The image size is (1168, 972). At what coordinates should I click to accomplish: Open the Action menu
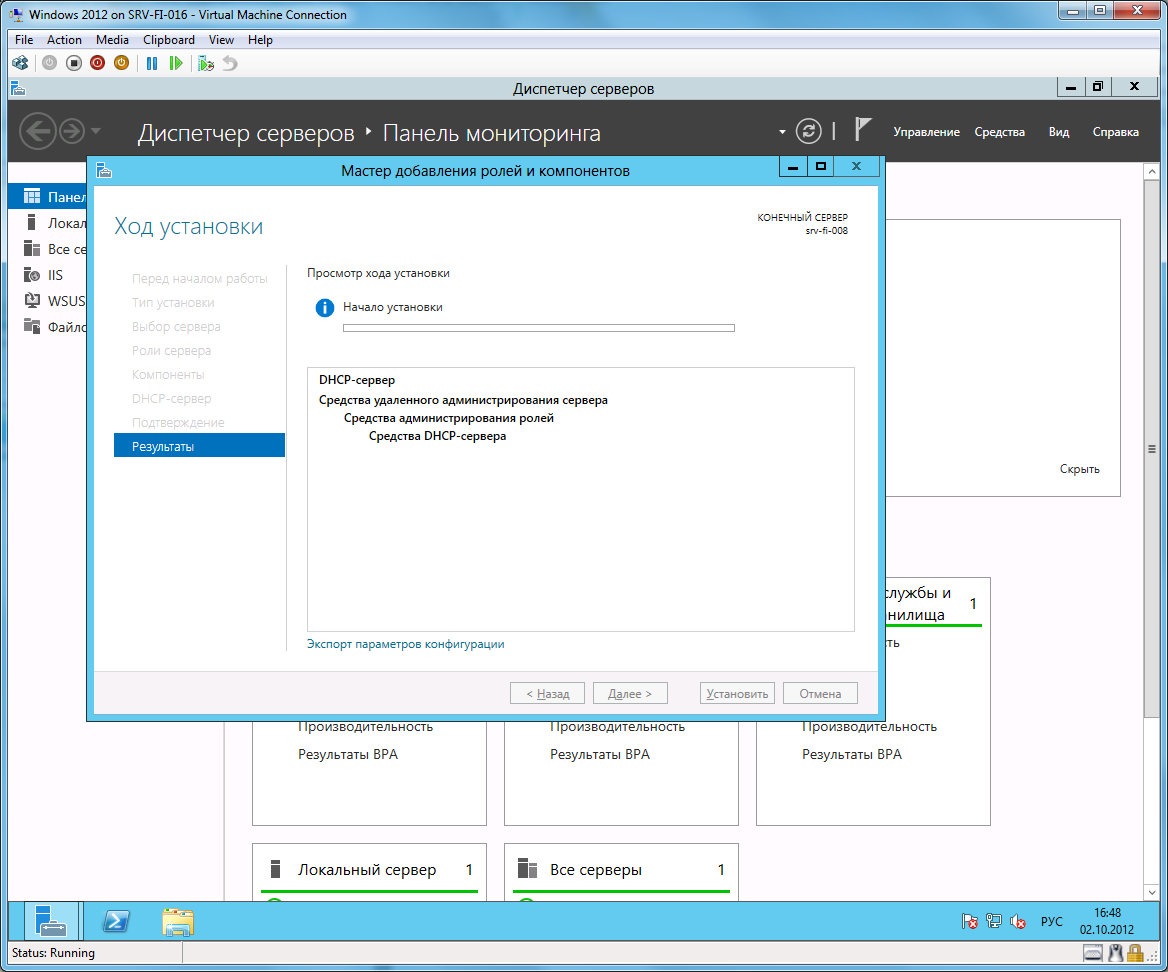pyautogui.click(x=64, y=39)
